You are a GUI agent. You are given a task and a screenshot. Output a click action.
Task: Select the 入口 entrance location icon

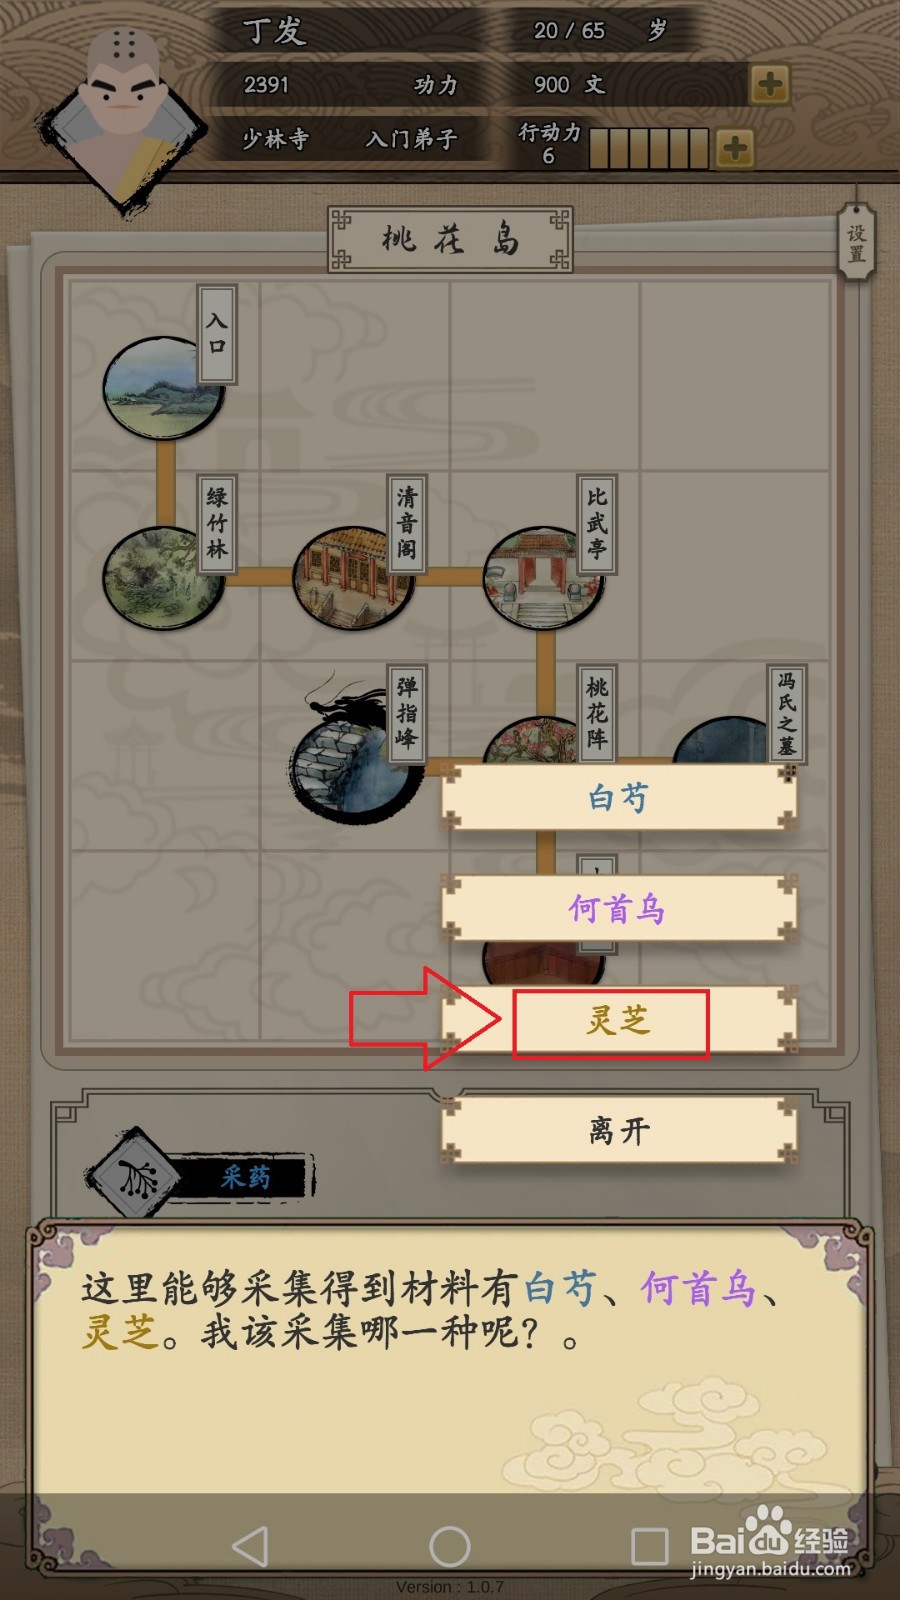point(164,388)
